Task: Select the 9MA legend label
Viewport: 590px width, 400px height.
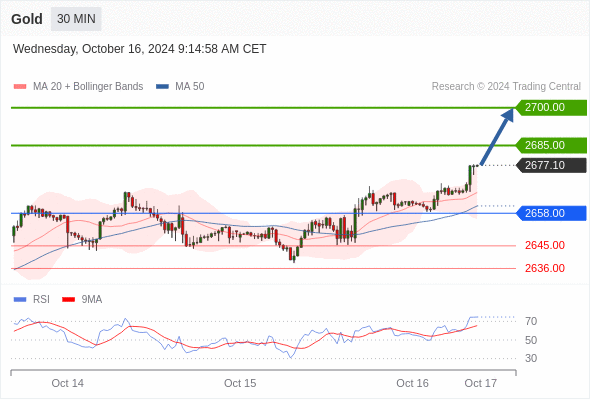Action: coord(92,300)
